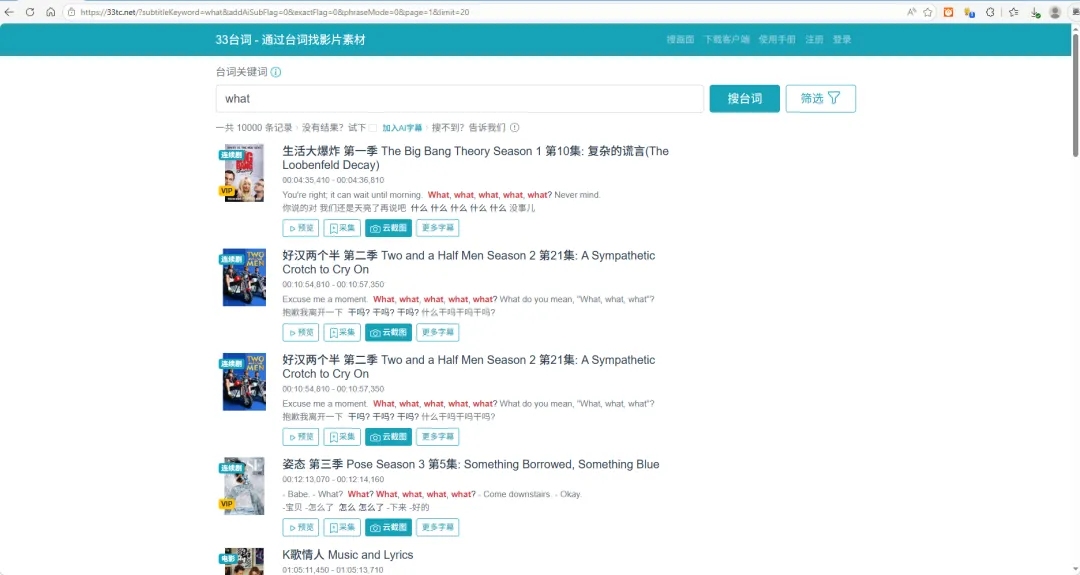Click camera icon on Big Bang Theory 云截图
Viewport: 1080px width, 575px height.
coord(375,228)
